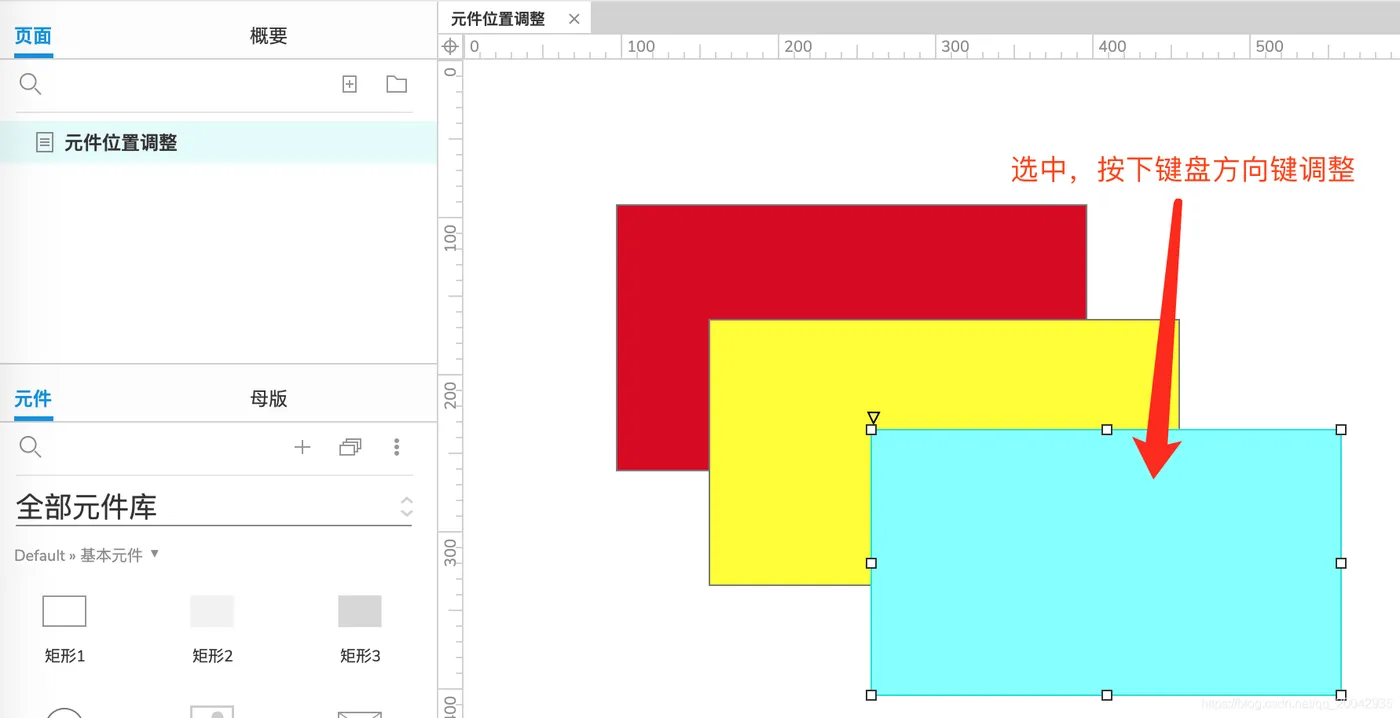Switch to the 页面 tab
This screenshot has height=718, width=1400.
[x=33, y=36]
